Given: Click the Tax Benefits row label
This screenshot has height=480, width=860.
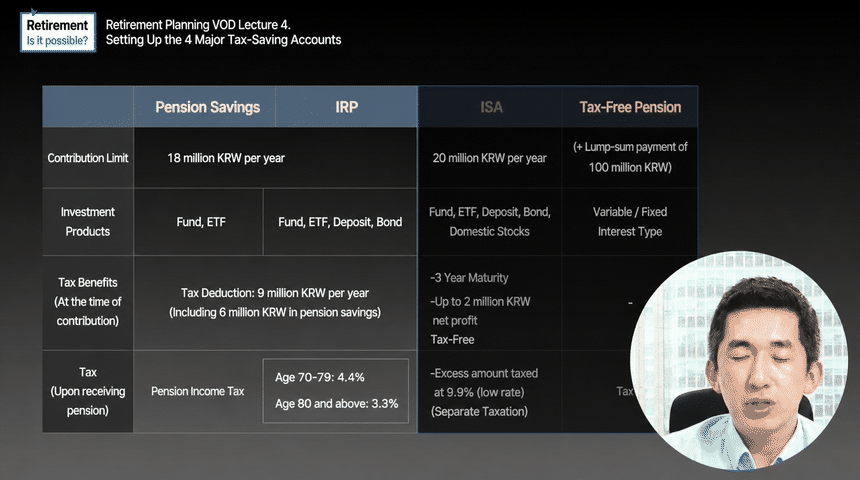Looking at the screenshot, I should (x=88, y=302).
